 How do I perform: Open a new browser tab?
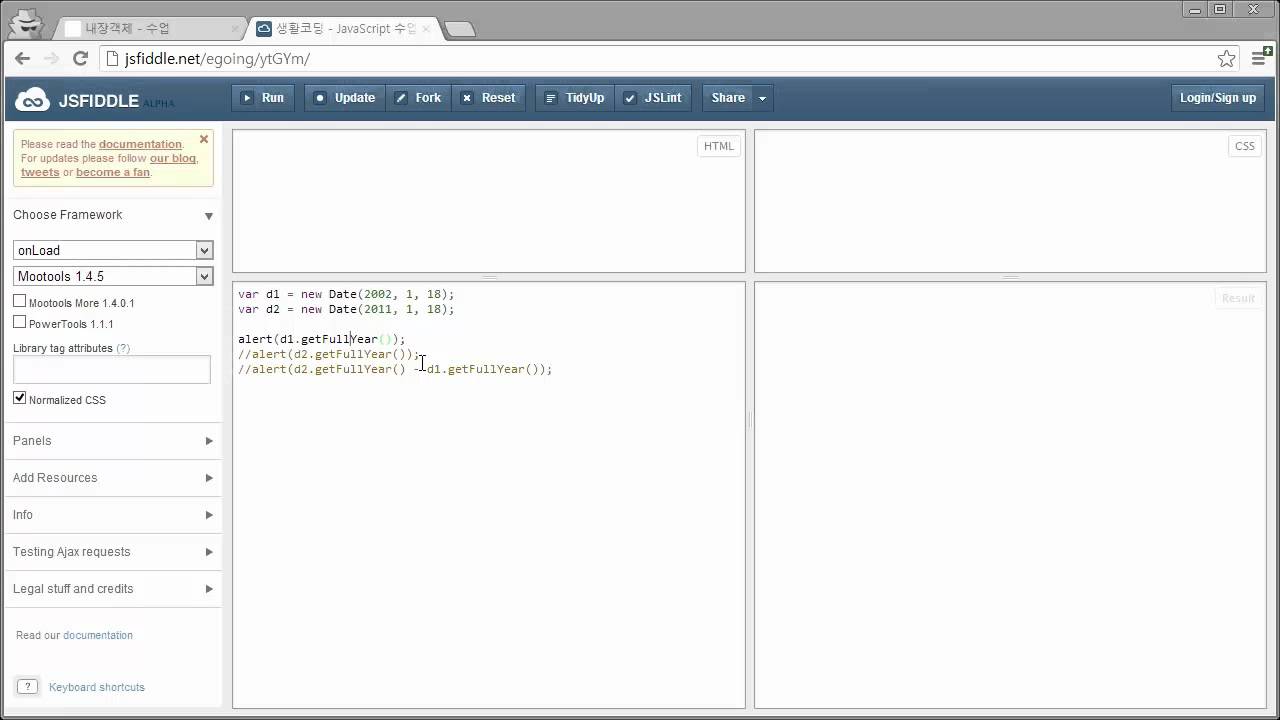459,29
